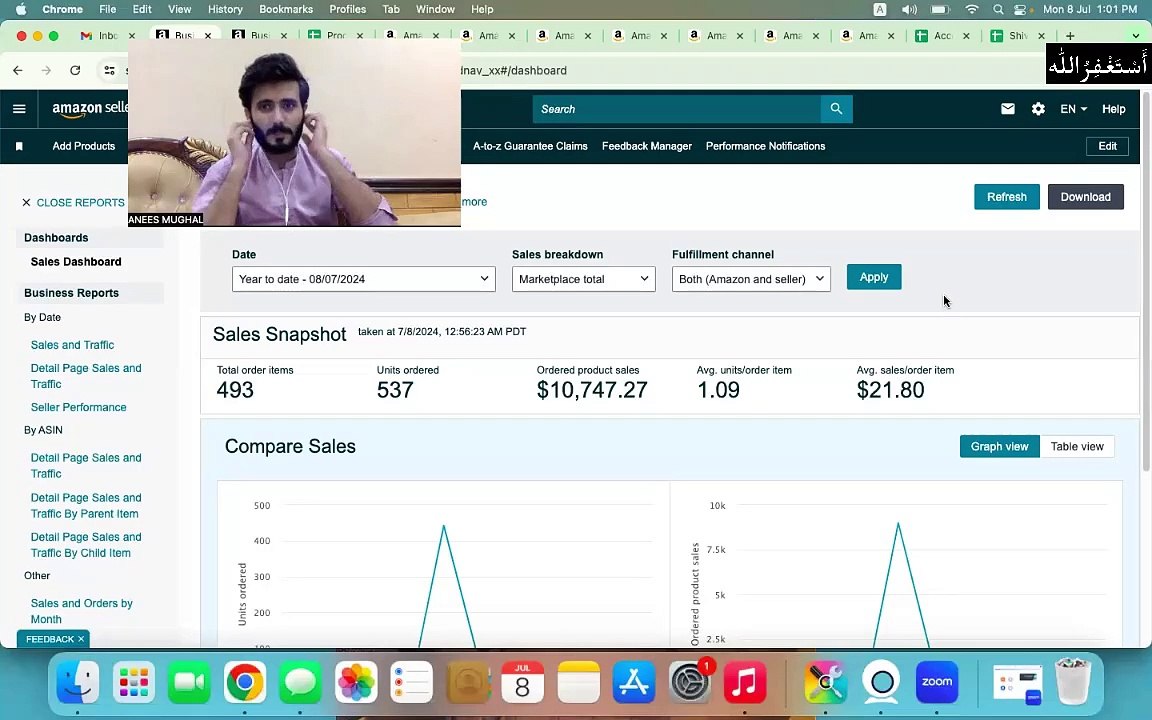Open Detail Page Sales and Traffic By Child Item
Image resolution: width=1152 pixels, height=720 pixels.
coord(86,545)
